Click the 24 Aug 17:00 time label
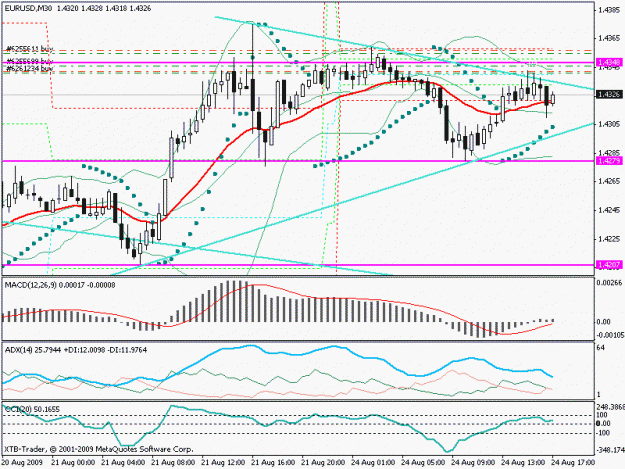The image size is (625, 469). 573,463
